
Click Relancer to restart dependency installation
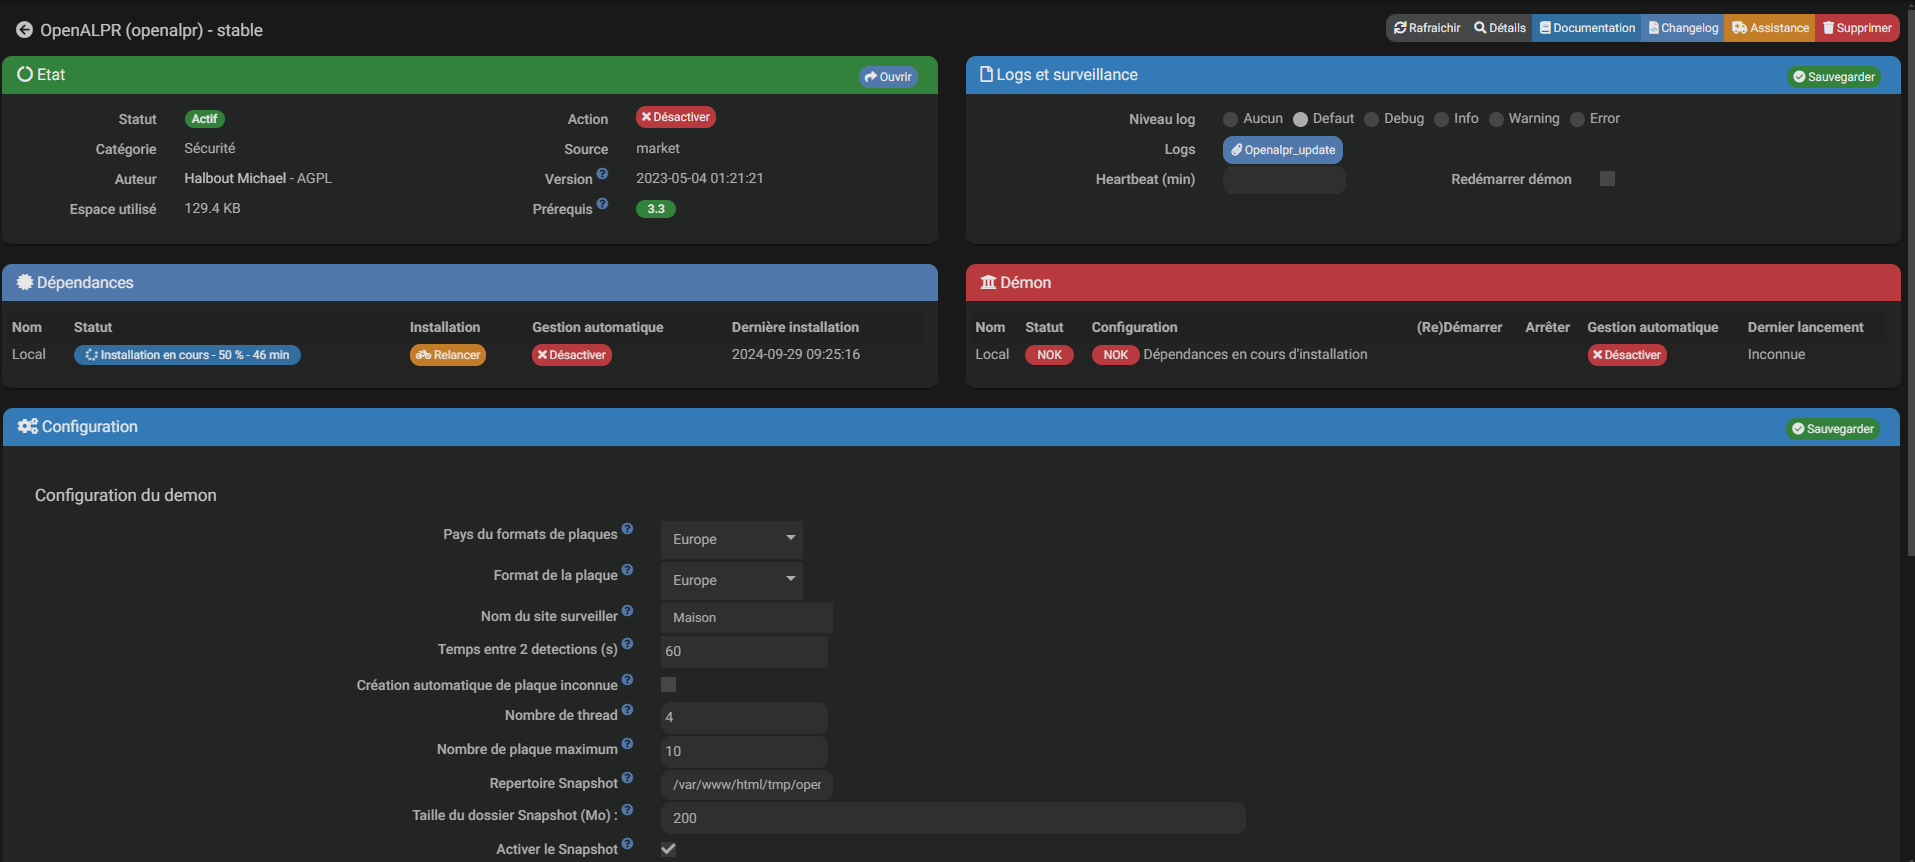pyautogui.click(x=448, y=355)
